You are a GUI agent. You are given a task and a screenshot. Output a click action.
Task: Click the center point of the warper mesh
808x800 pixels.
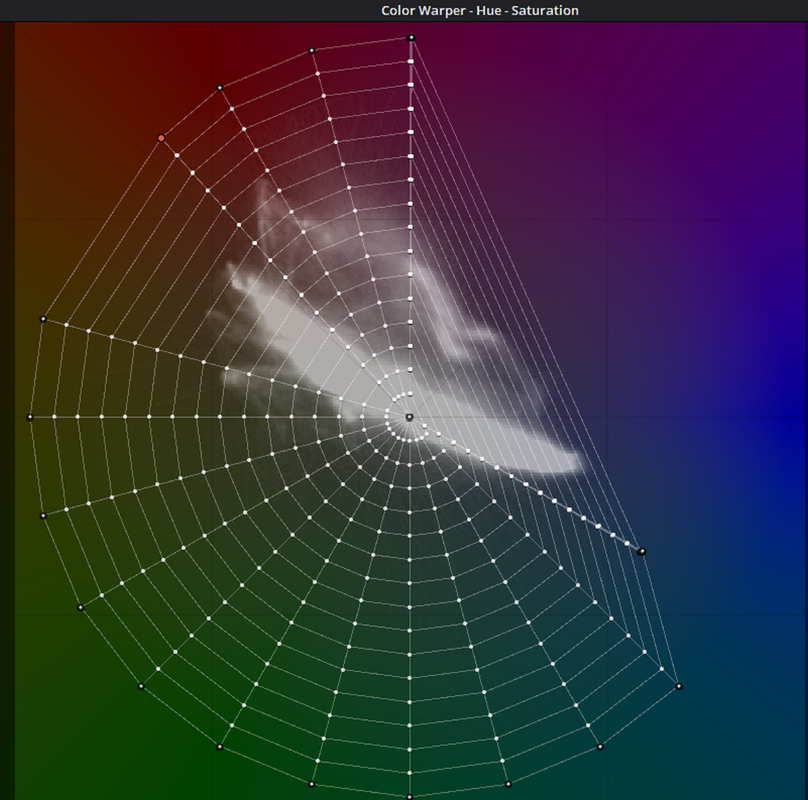pos(410,417)
